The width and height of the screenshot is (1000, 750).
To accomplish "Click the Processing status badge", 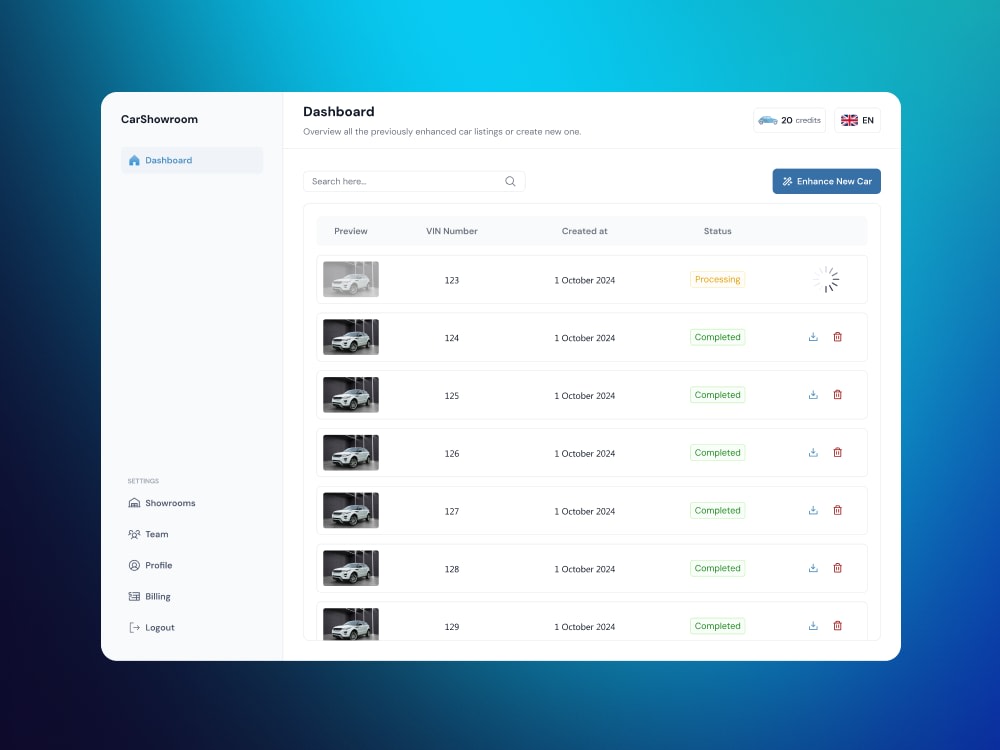I will tap(717, 279).
